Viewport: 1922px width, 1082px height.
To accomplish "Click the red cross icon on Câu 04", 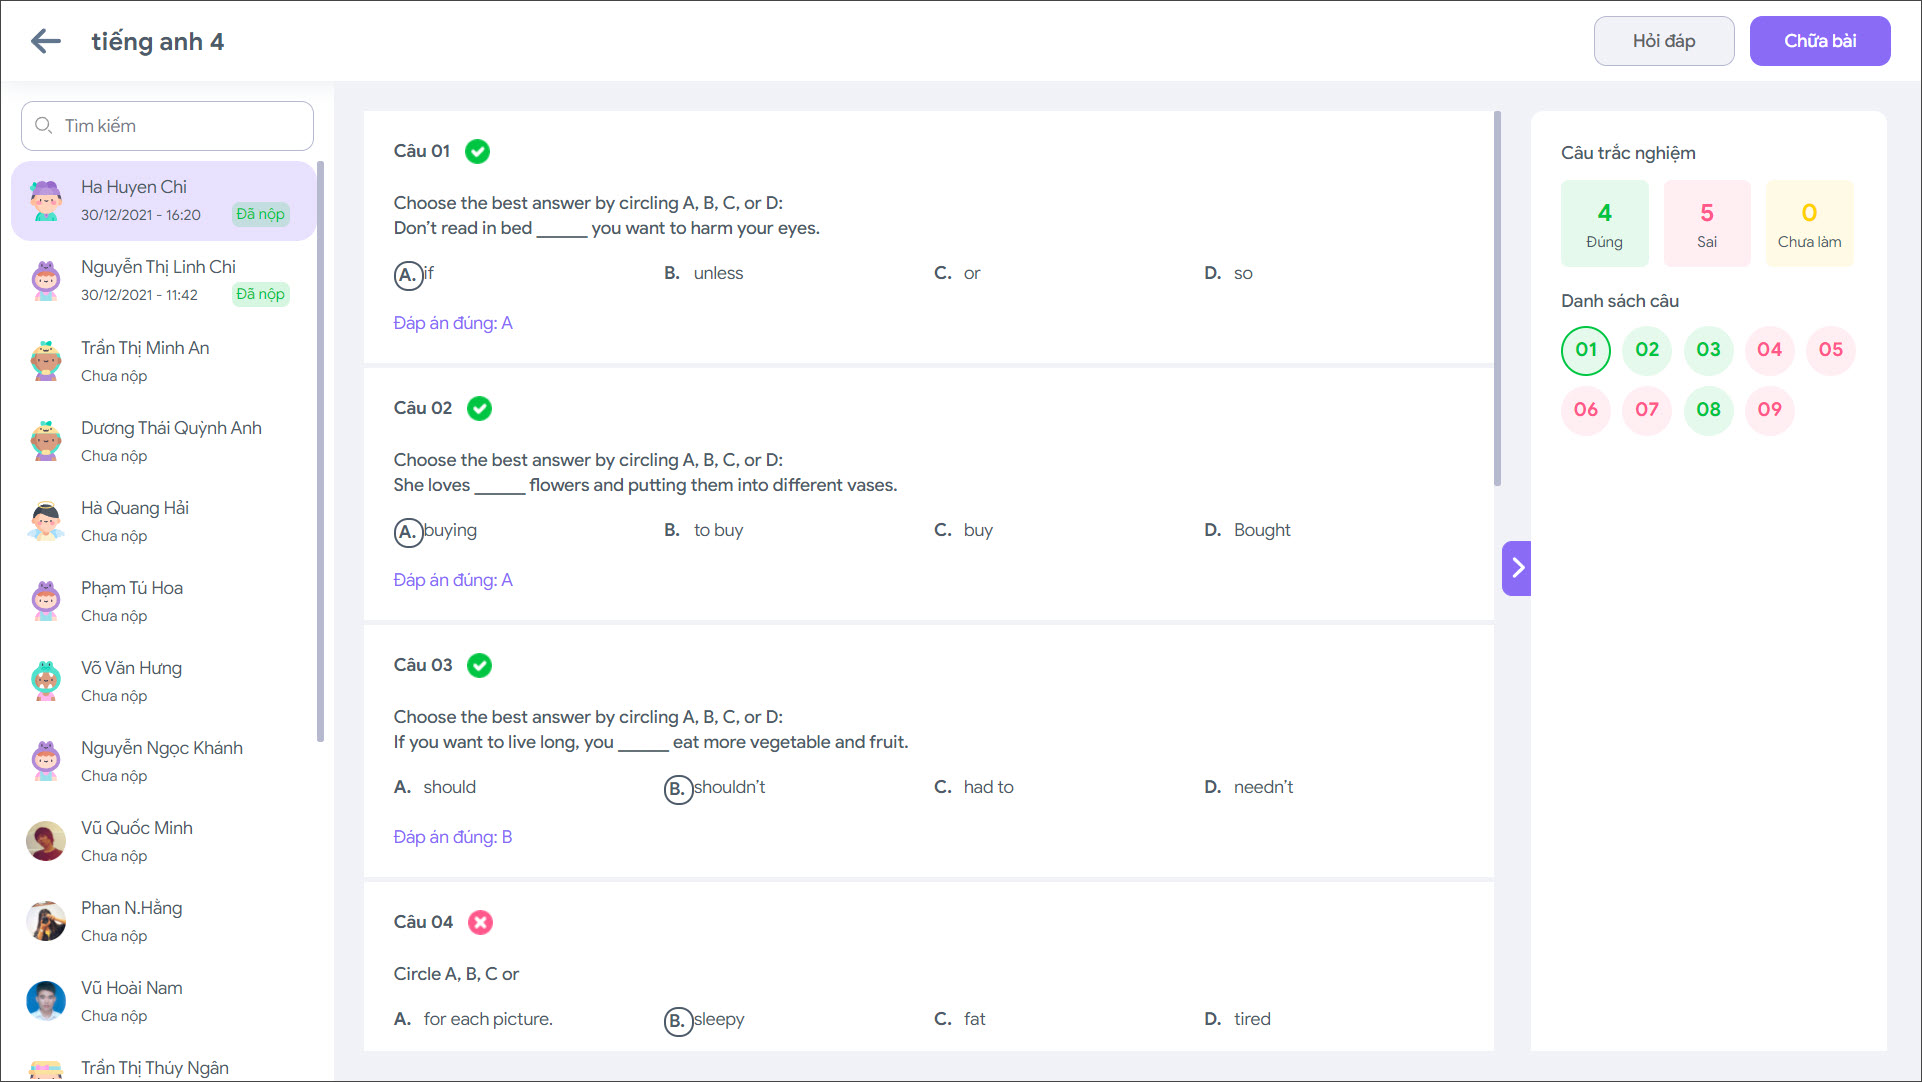I will 480,922.
